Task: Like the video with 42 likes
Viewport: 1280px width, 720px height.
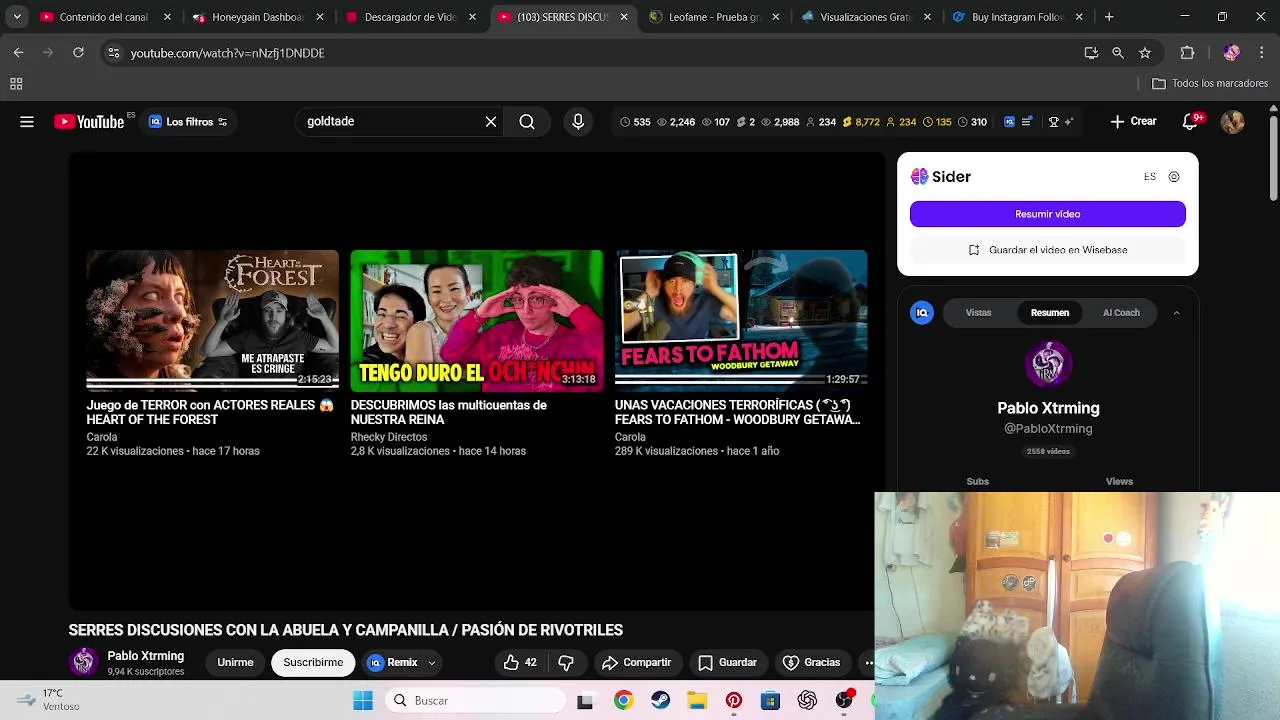Action: pyautogui.click(x=521, y=663)
